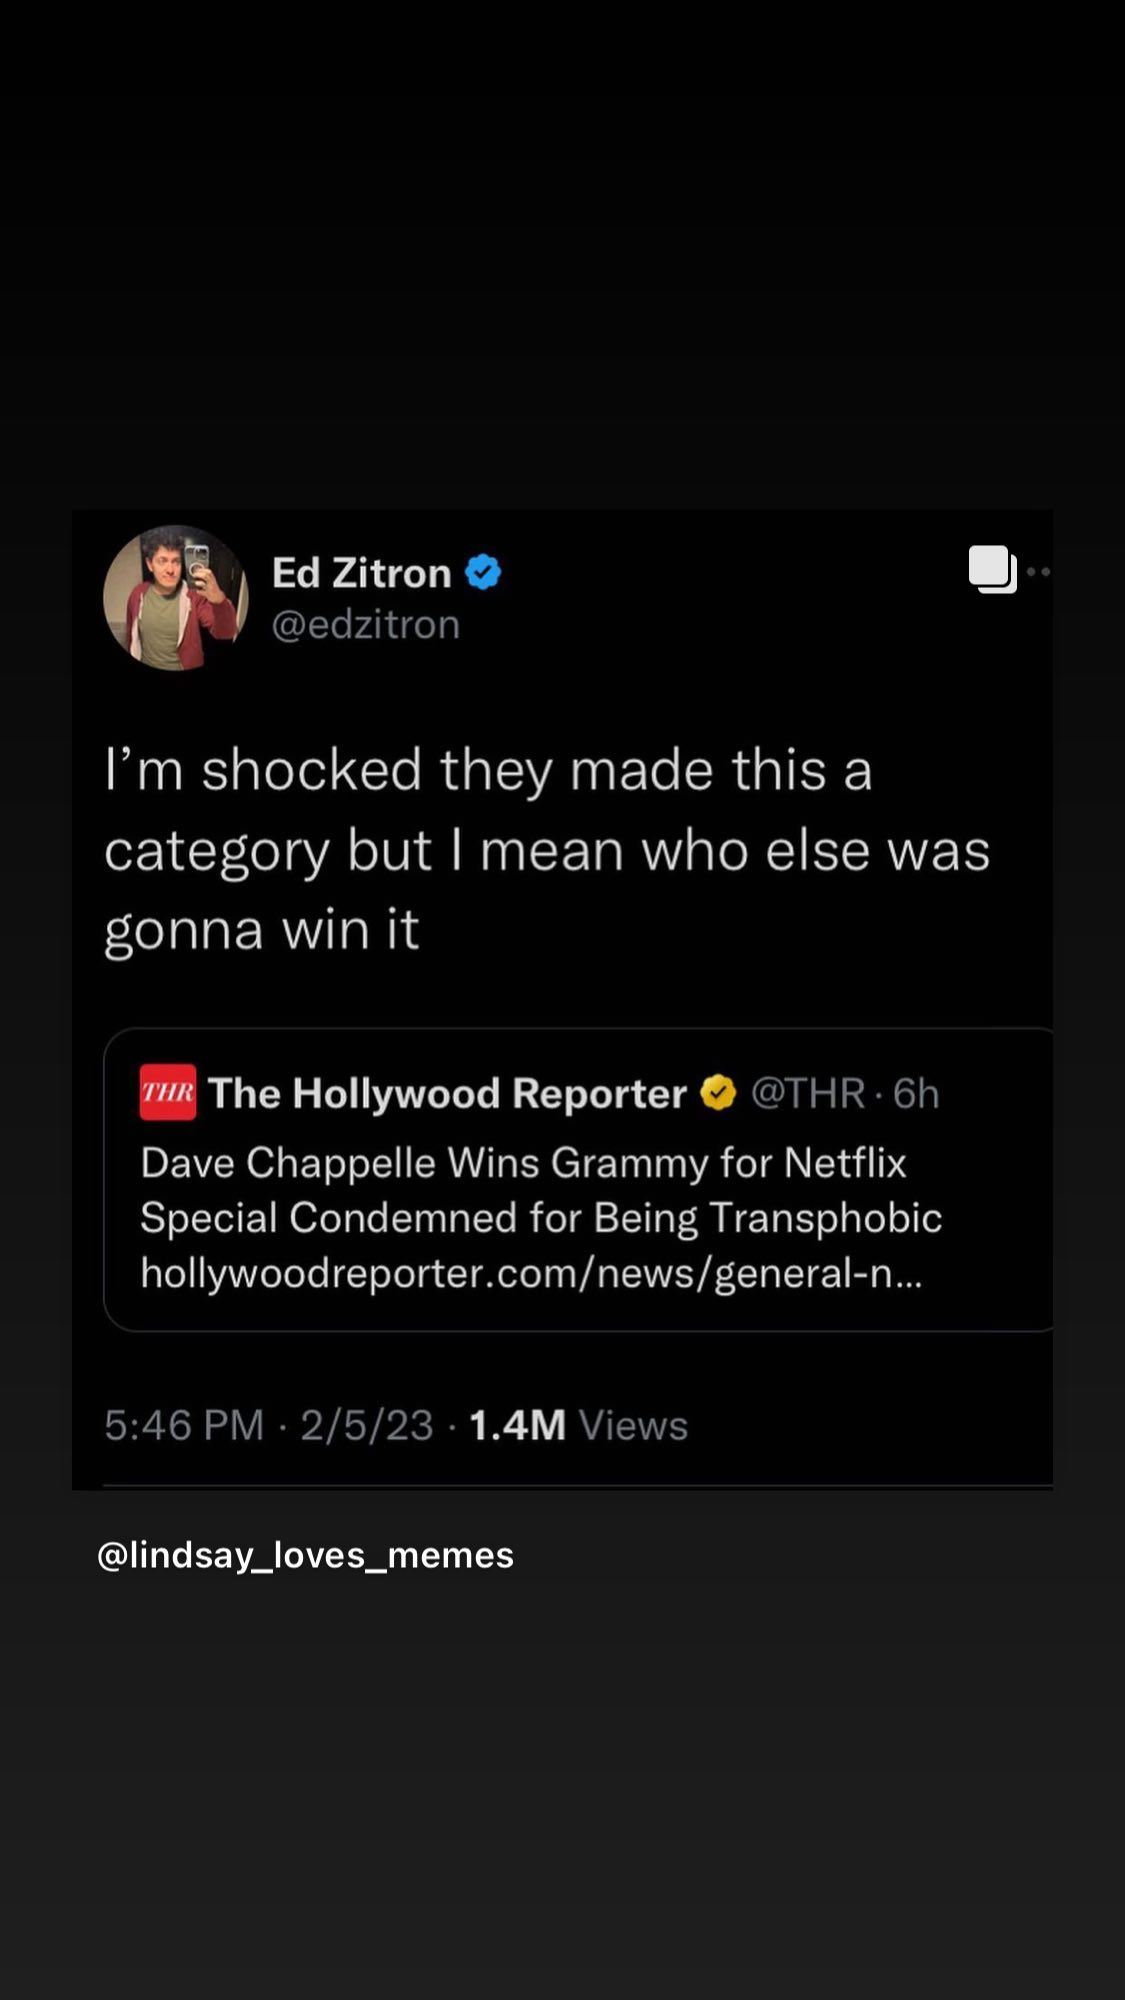Open The Hollywood Reporter account name
The height and width of the screenshot is (2000, 1125).
(446, 1093)
